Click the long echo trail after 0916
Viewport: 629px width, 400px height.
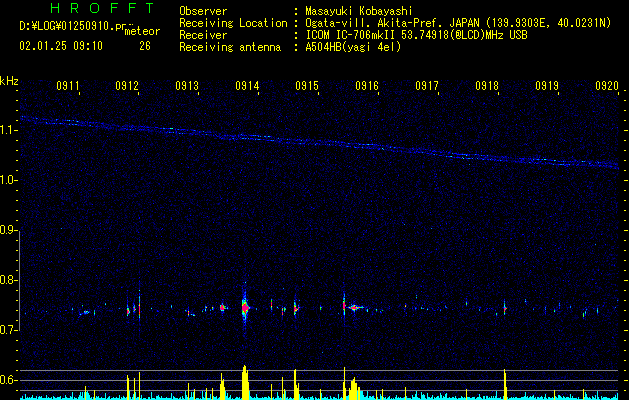point(355,308)
